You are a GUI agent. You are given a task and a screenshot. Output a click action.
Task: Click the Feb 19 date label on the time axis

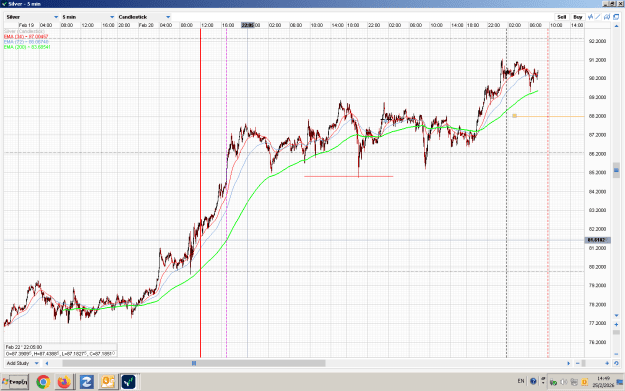pos(26,25)
